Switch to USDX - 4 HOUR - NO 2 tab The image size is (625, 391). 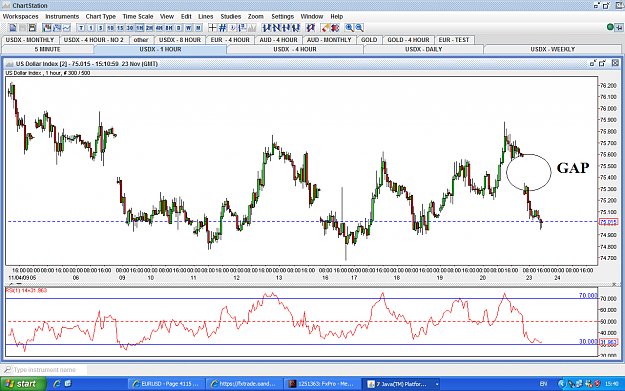[x=94, y=40]
